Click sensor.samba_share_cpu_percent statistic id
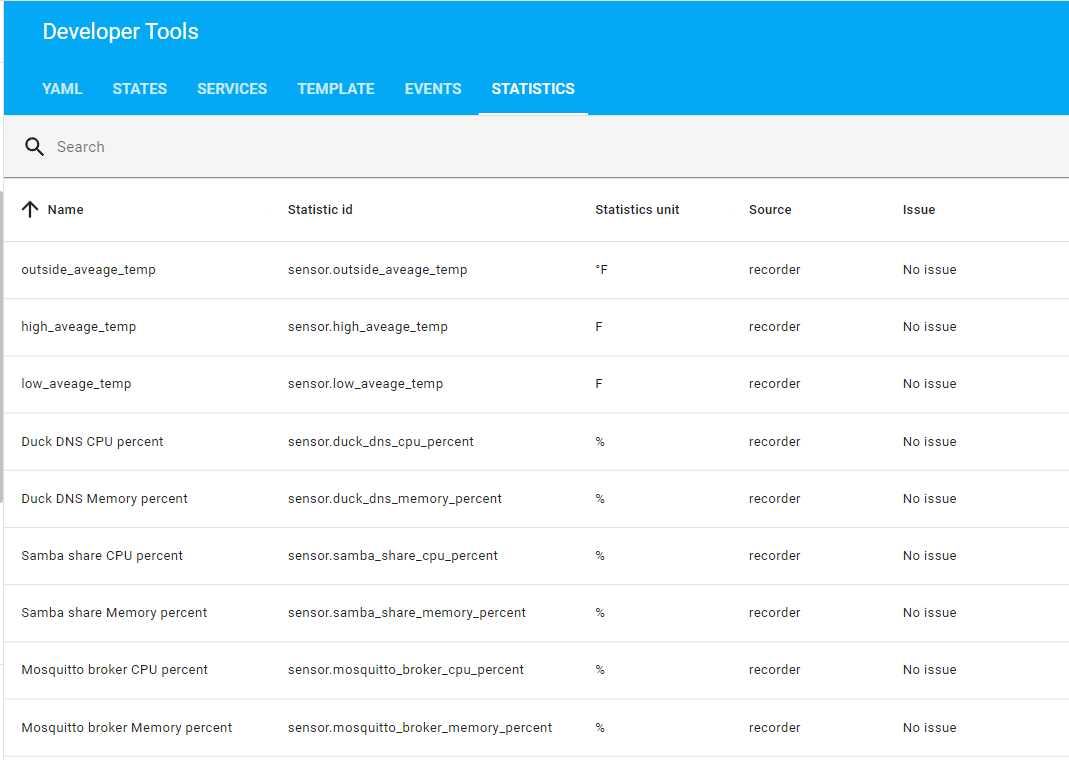1069x760 pixels. [x=393, y=556]
